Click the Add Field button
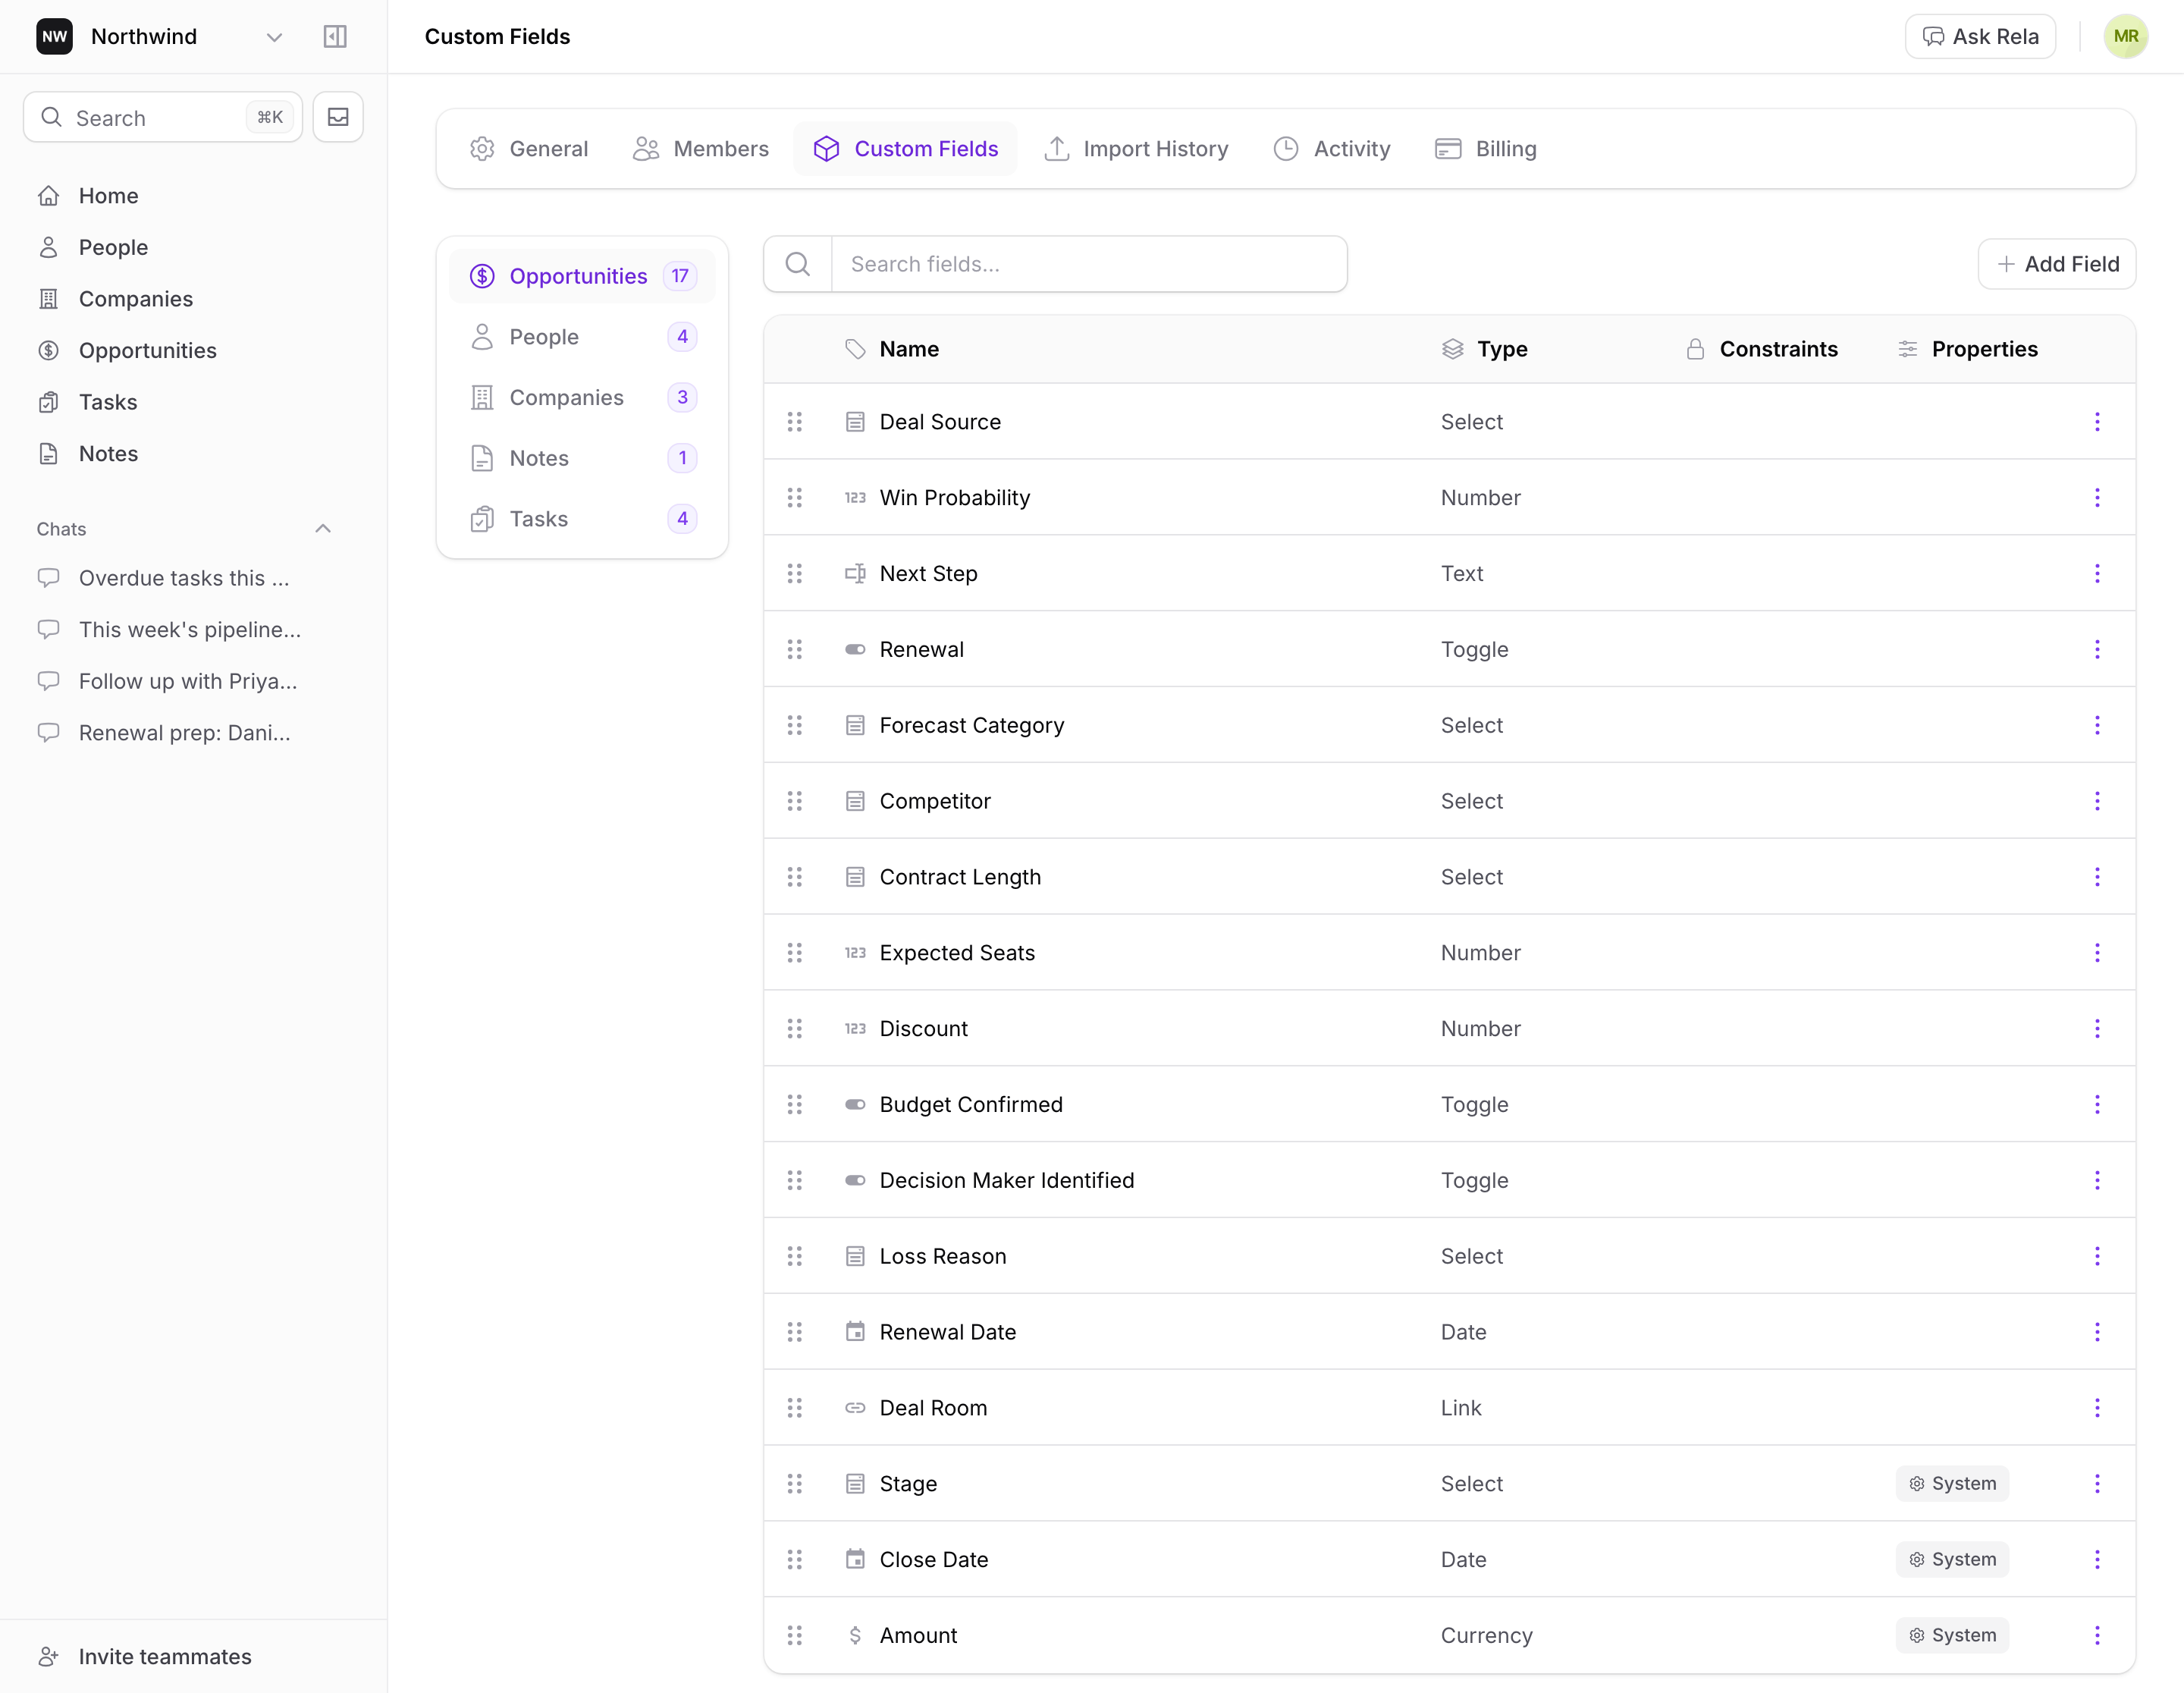2184x1693 pixels. tap(2057, 264)
